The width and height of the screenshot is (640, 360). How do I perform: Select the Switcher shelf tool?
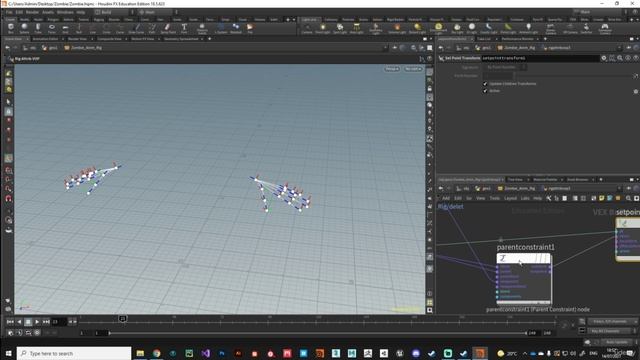tap(586, 28)
